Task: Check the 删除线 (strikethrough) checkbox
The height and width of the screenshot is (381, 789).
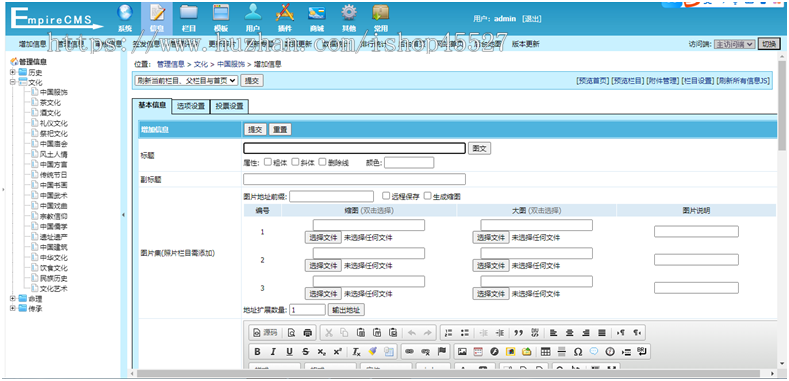Action: 323,162
